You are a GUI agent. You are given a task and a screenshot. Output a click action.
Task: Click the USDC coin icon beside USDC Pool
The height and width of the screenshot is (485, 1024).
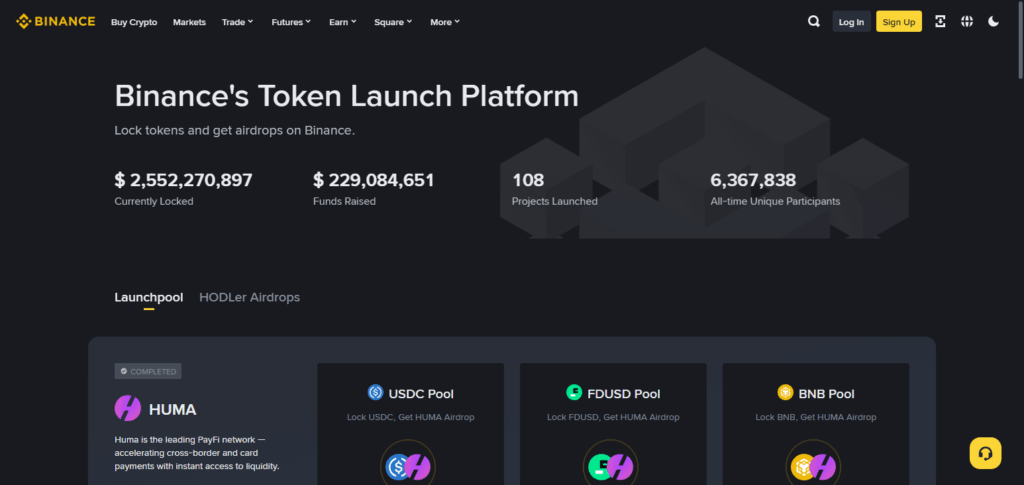click(x=376, y=392)
